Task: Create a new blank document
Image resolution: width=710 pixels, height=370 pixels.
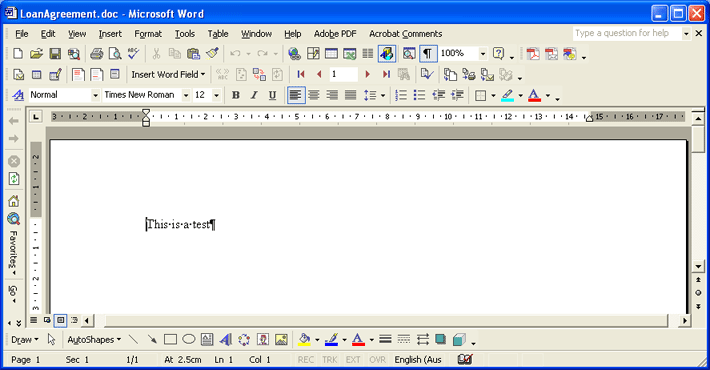Action: click(18, 54)
